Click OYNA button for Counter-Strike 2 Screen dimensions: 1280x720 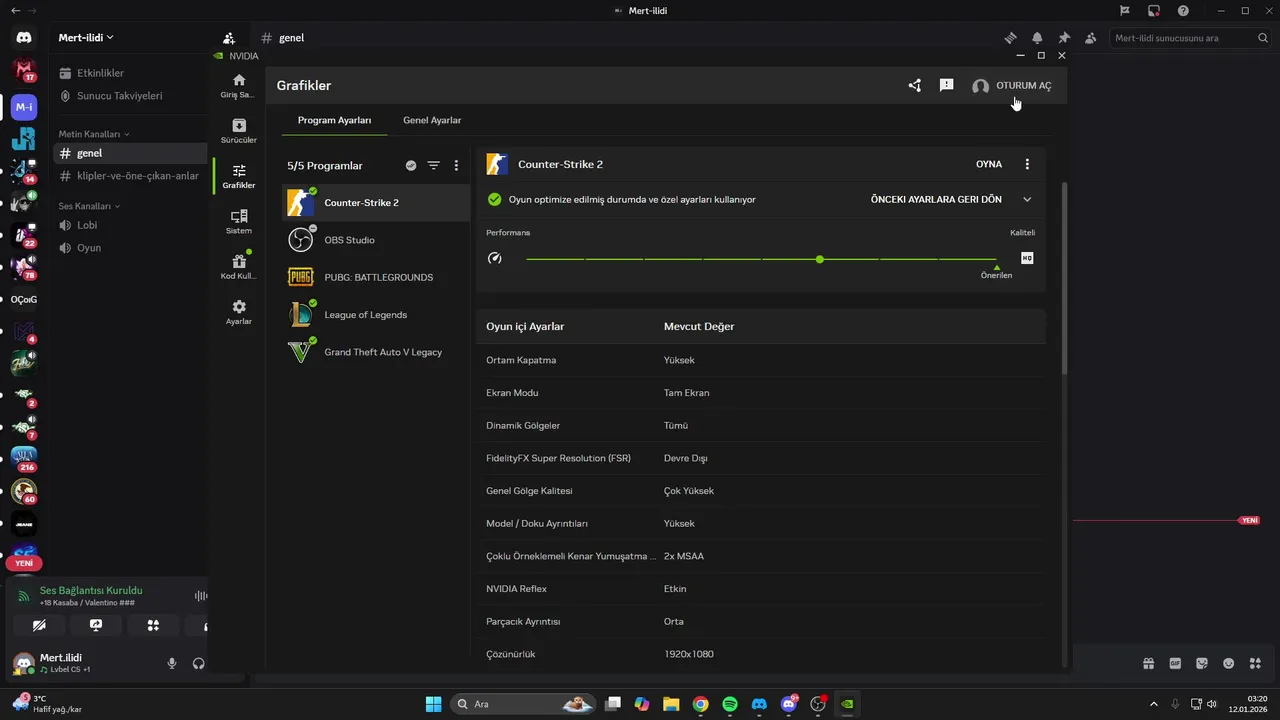pyautogui.click(x=989, y=164)
